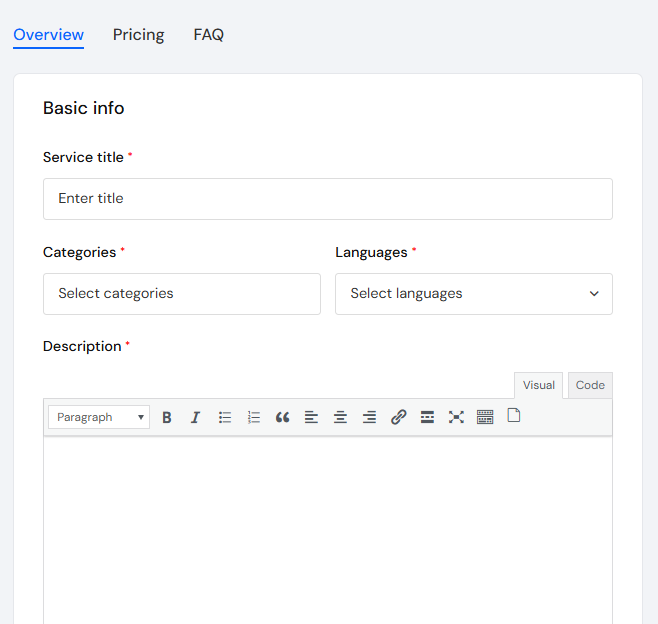Viewport: 658px width, 624px height.
Task: Apply italic formatting in the editor
Action: point(196,417)
